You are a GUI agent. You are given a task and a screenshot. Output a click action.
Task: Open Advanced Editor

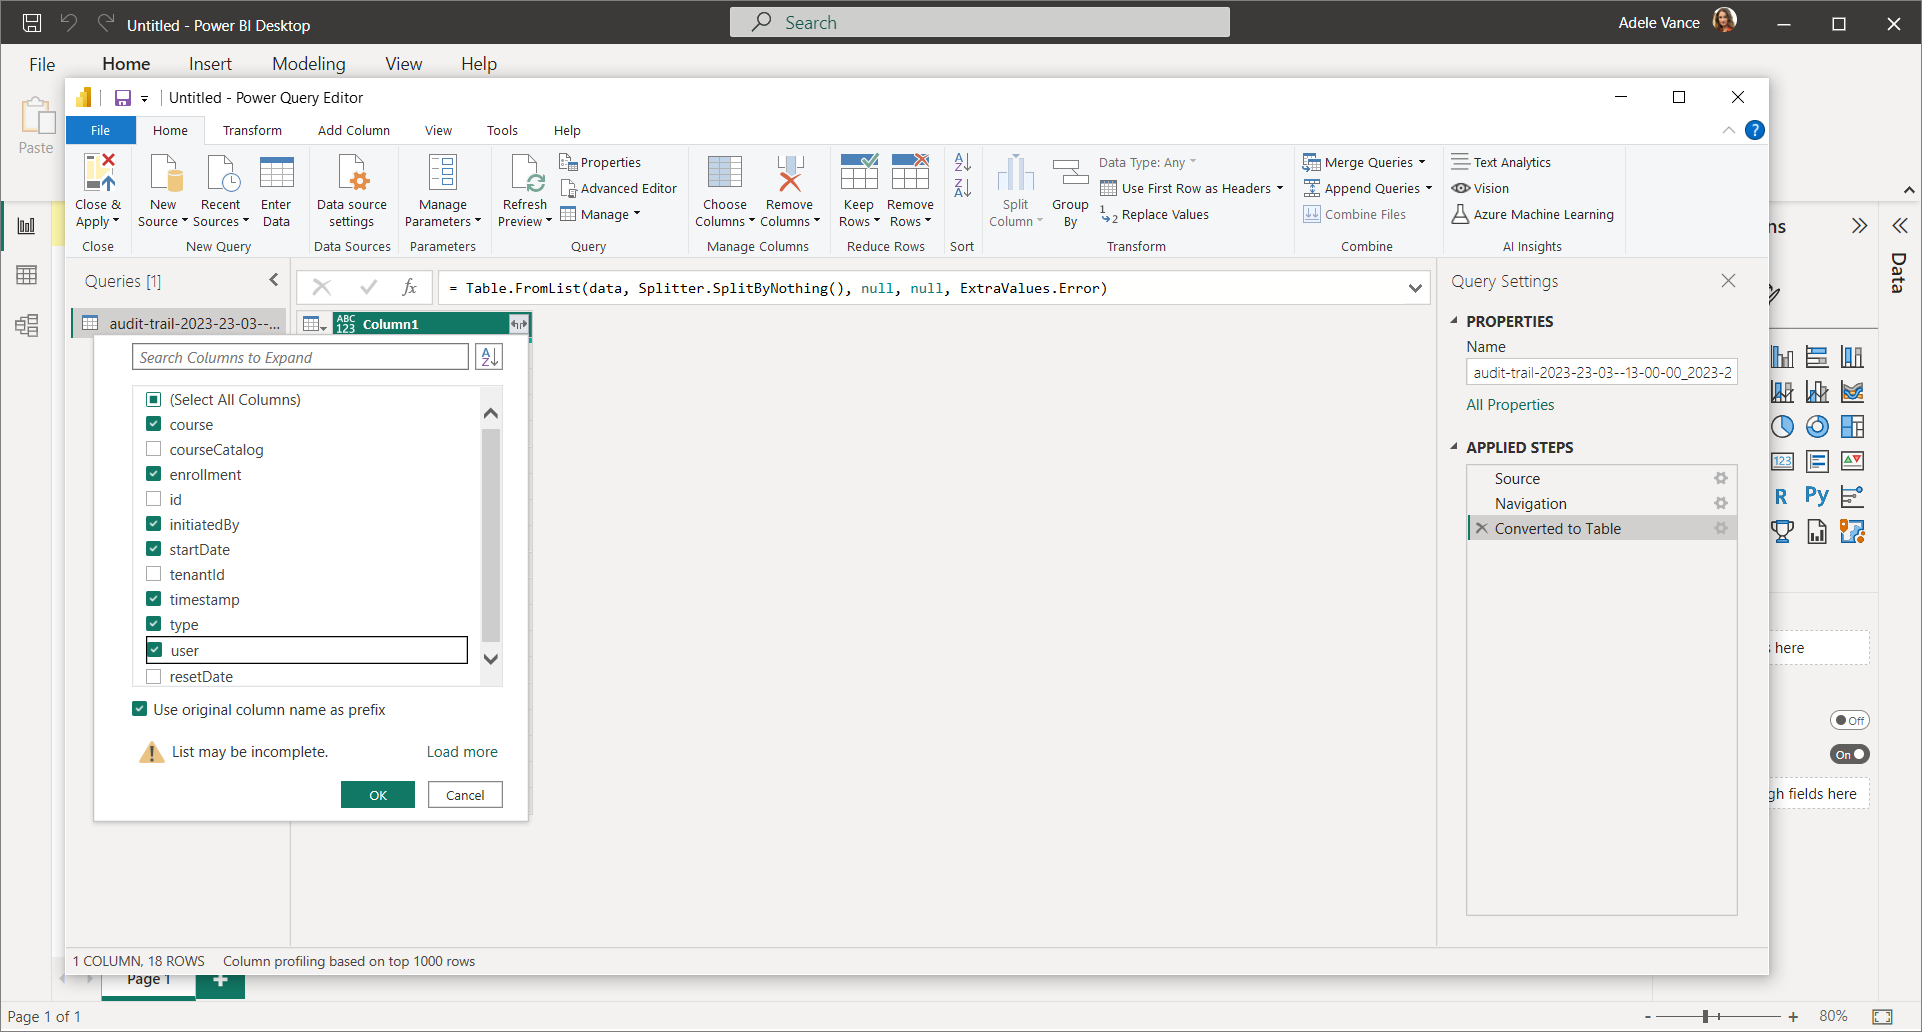619,188
